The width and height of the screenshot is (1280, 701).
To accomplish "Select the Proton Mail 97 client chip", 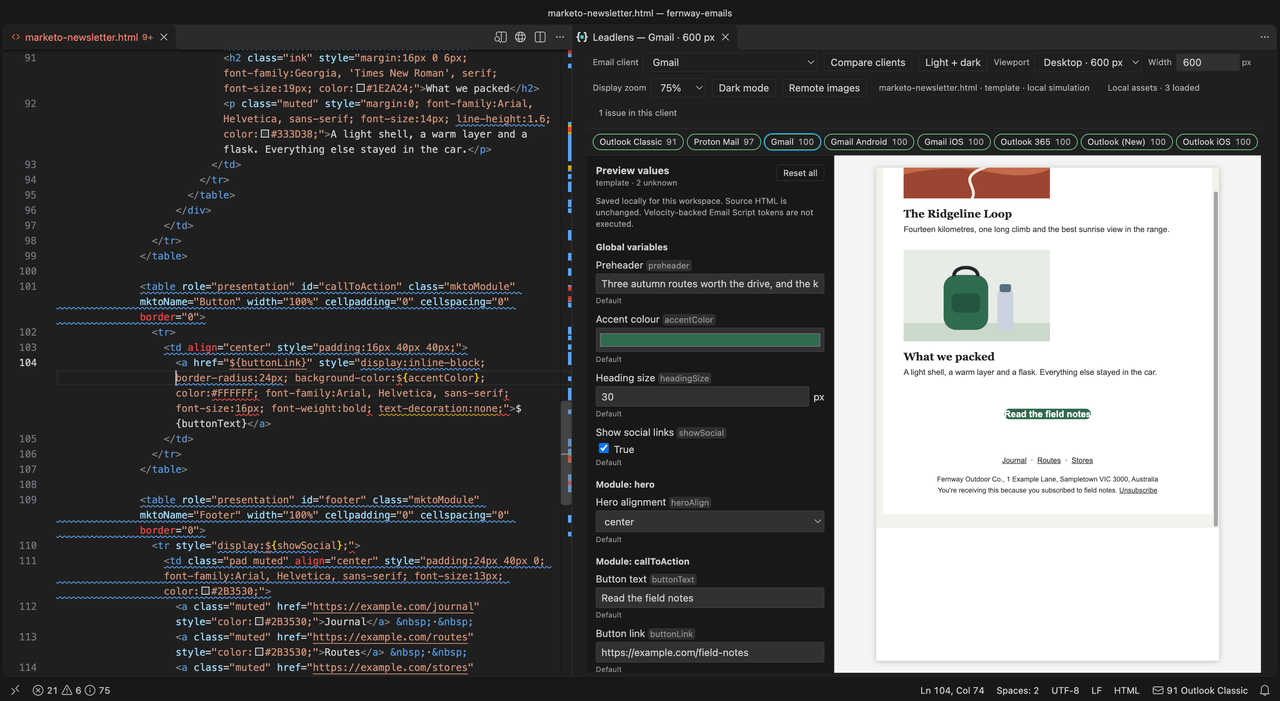I will point(724,142).
